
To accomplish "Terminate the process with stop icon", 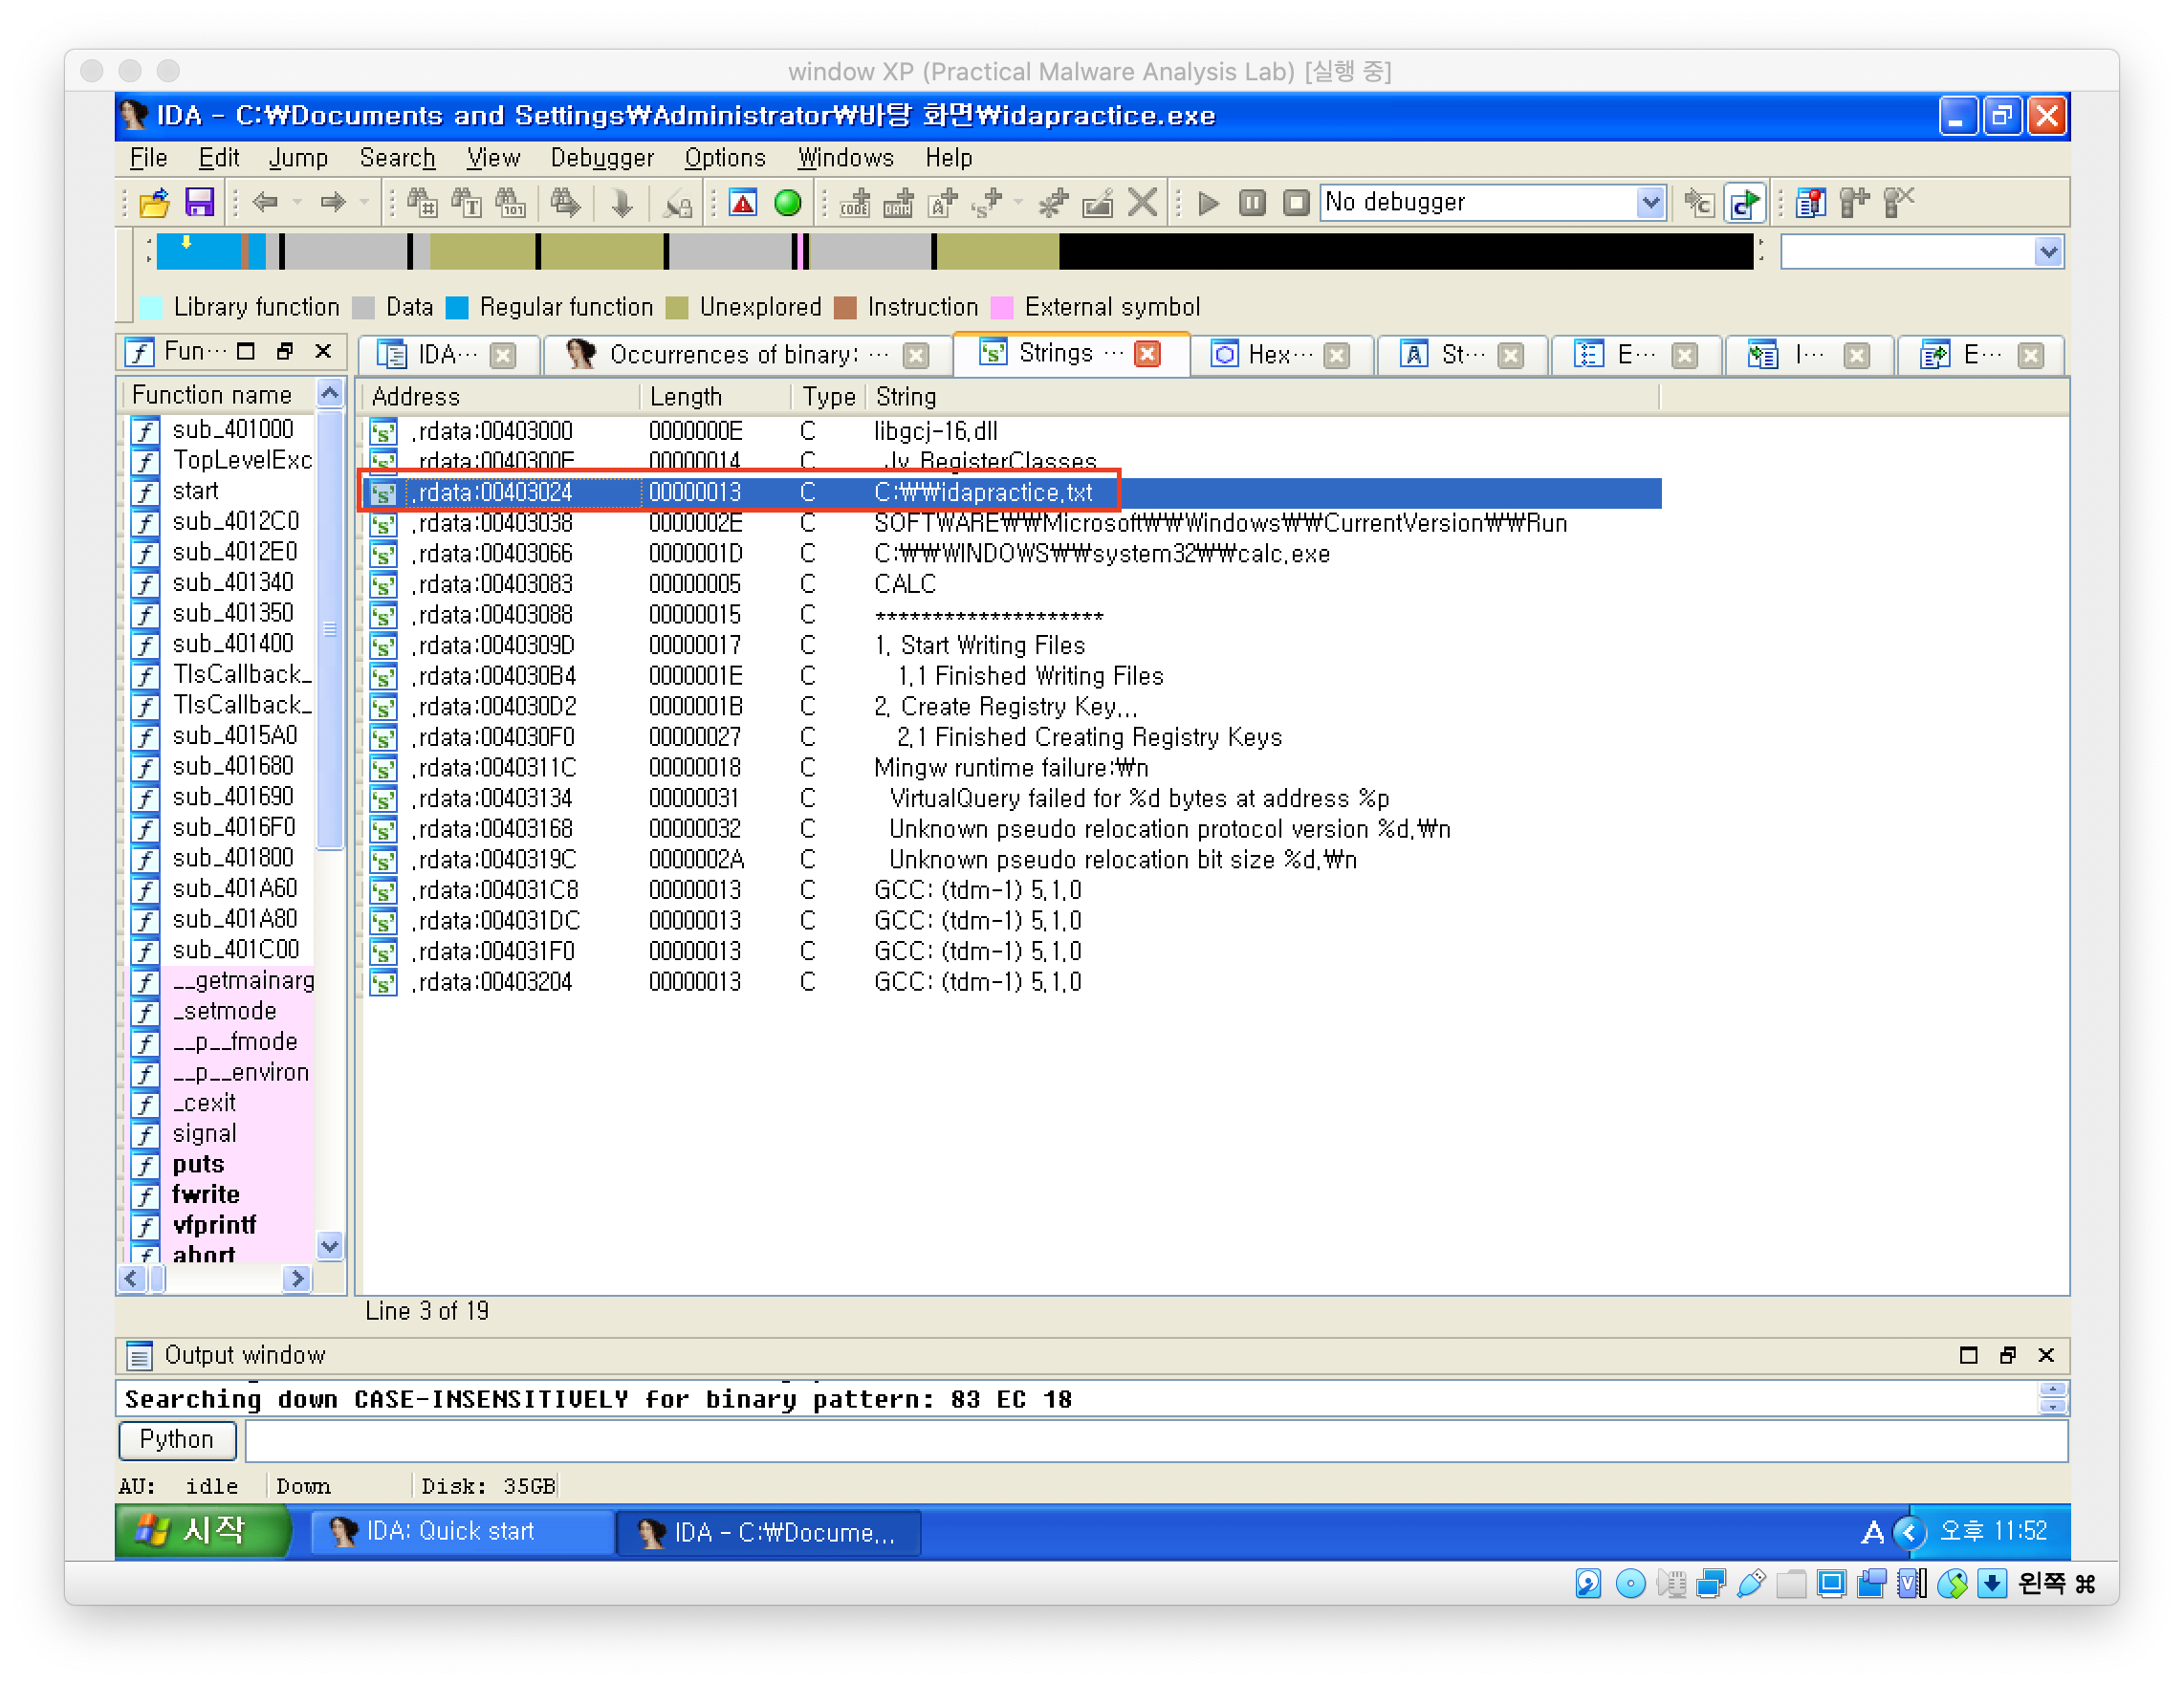I will pyautogui.click(x=1296, y=203).
